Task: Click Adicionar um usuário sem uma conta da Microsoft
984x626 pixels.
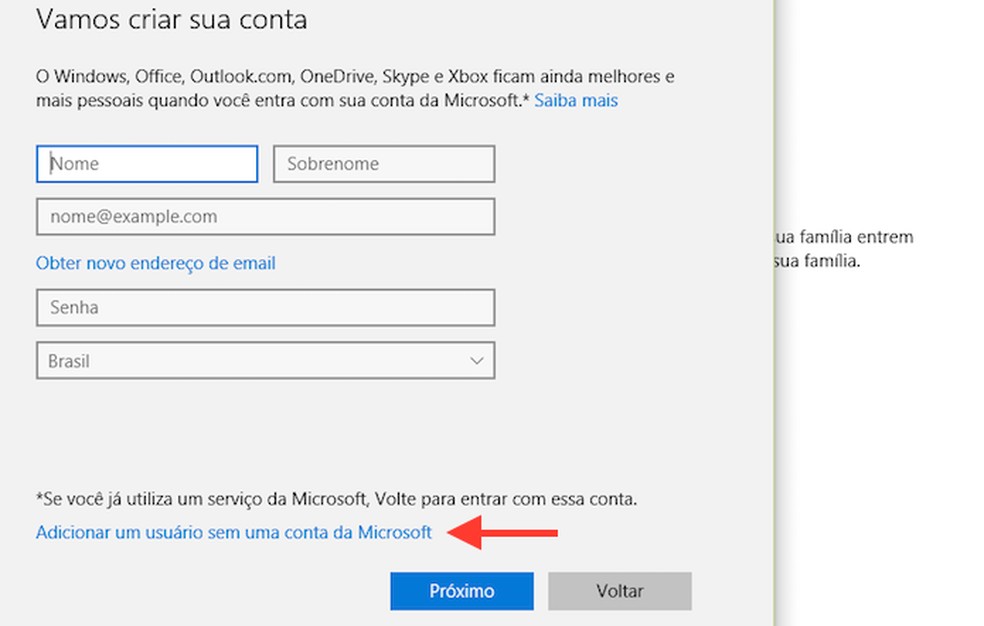Action: [235, 532]
